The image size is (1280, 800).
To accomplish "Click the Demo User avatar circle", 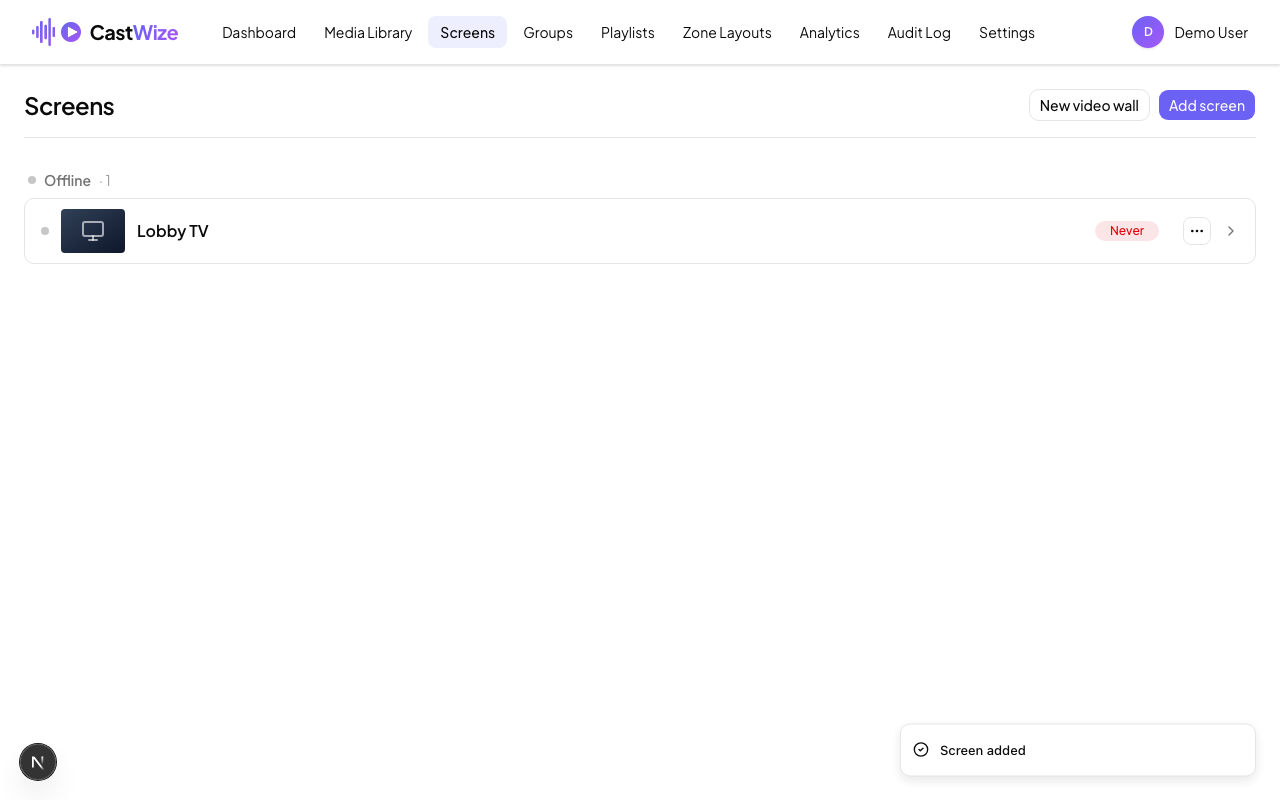I will (1148, 32).
